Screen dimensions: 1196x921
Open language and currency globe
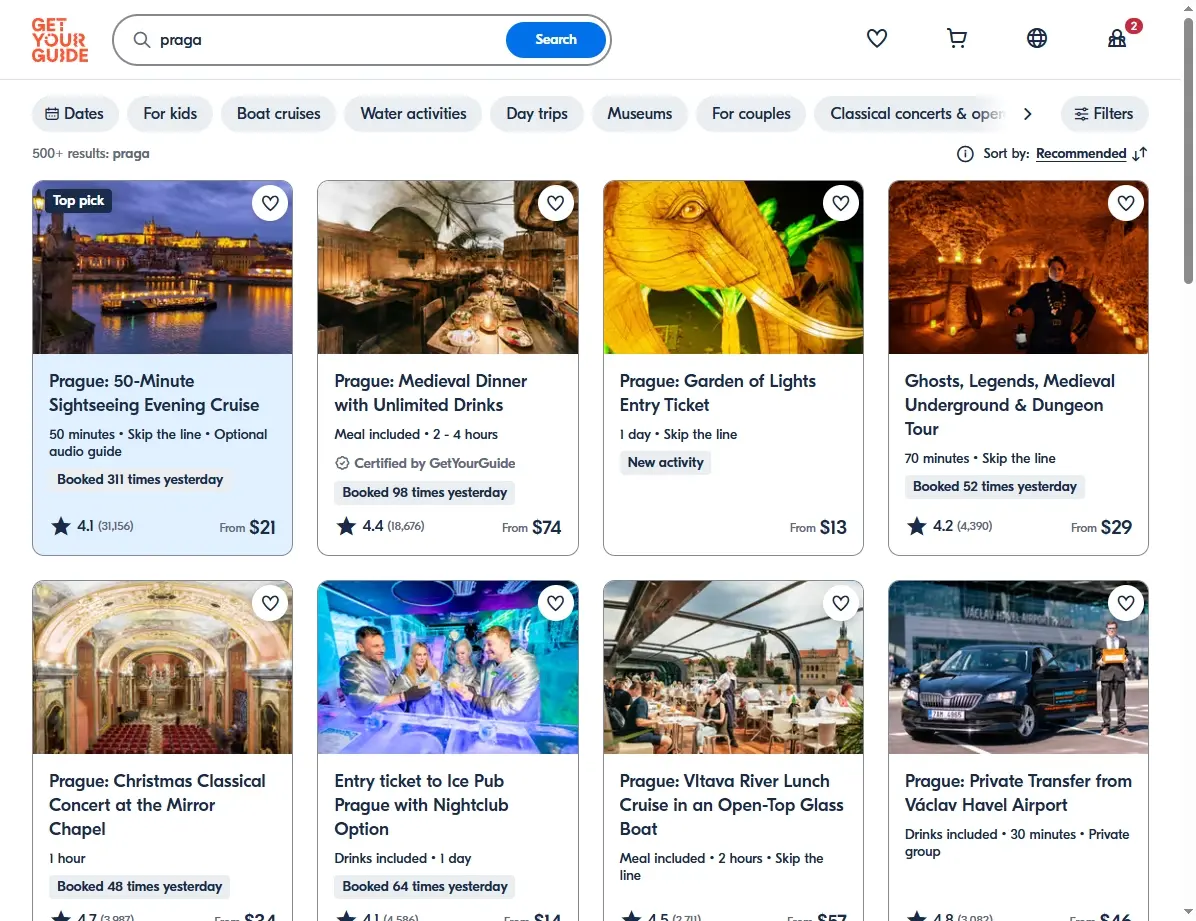(x=1037, y=38)
